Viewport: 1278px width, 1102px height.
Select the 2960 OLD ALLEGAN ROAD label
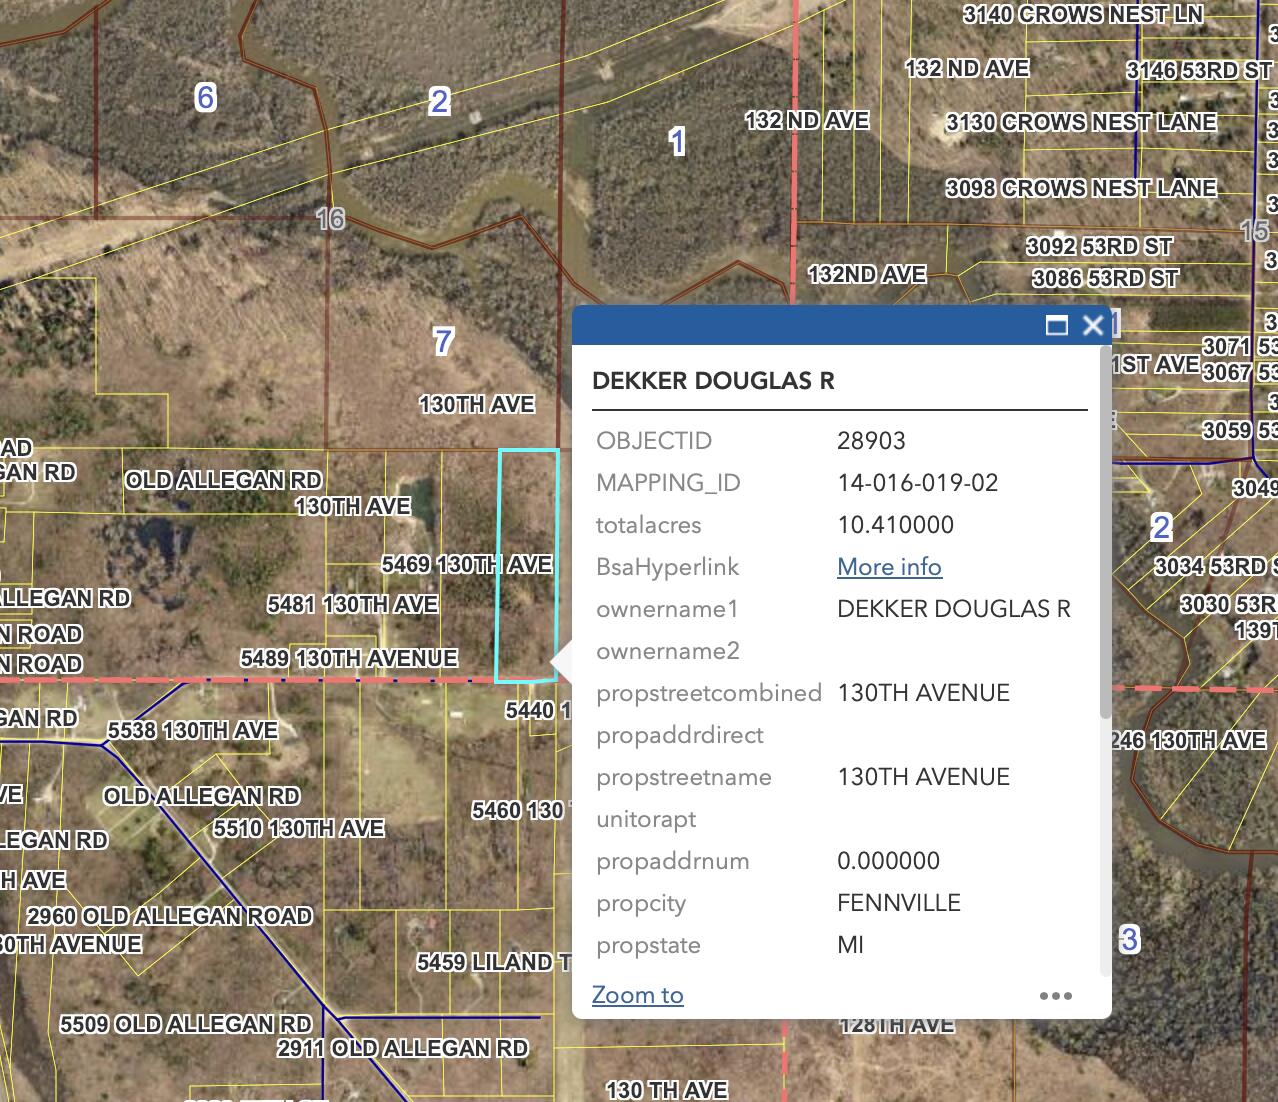[x=169, y=916]
